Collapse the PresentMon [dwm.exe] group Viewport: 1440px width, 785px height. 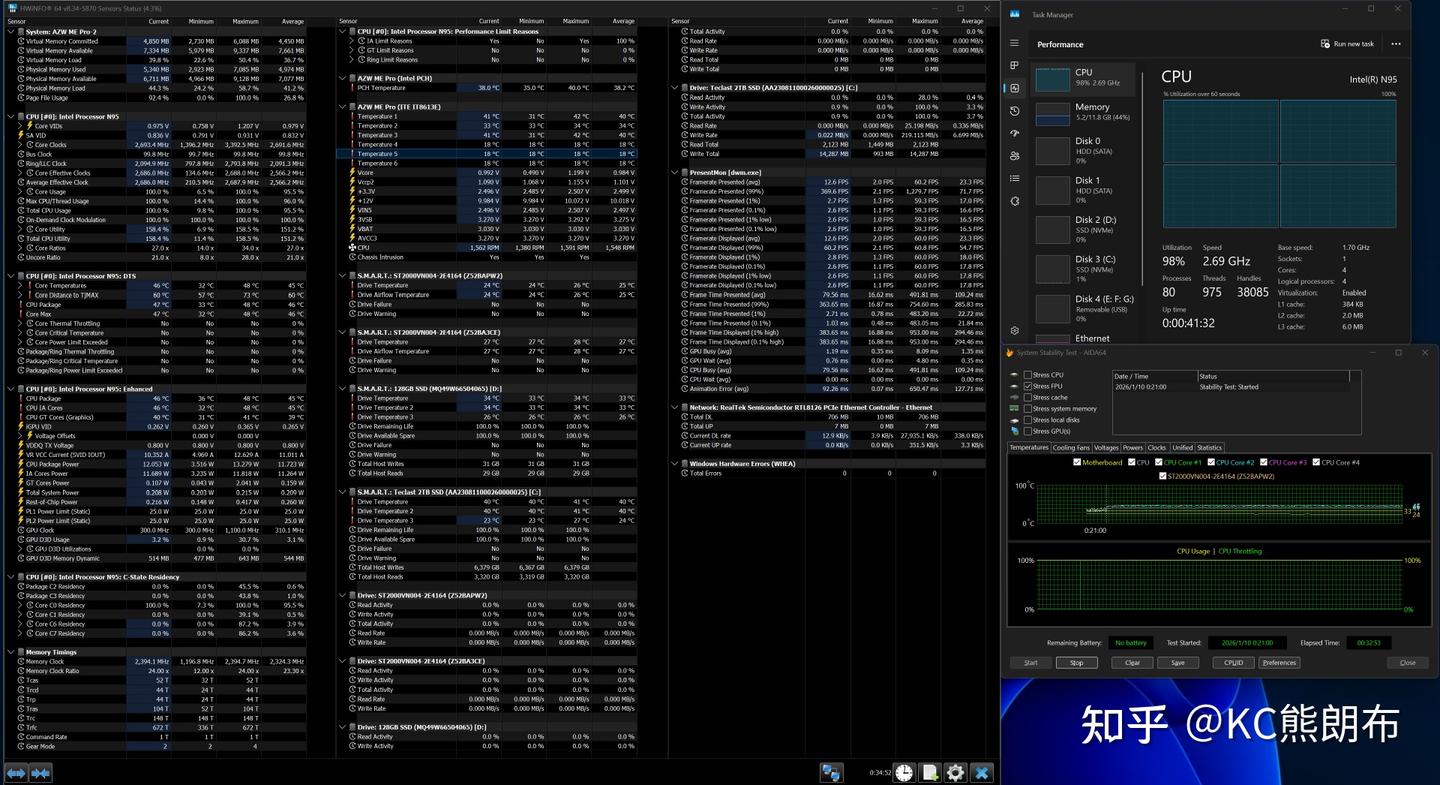pos(675,173)
